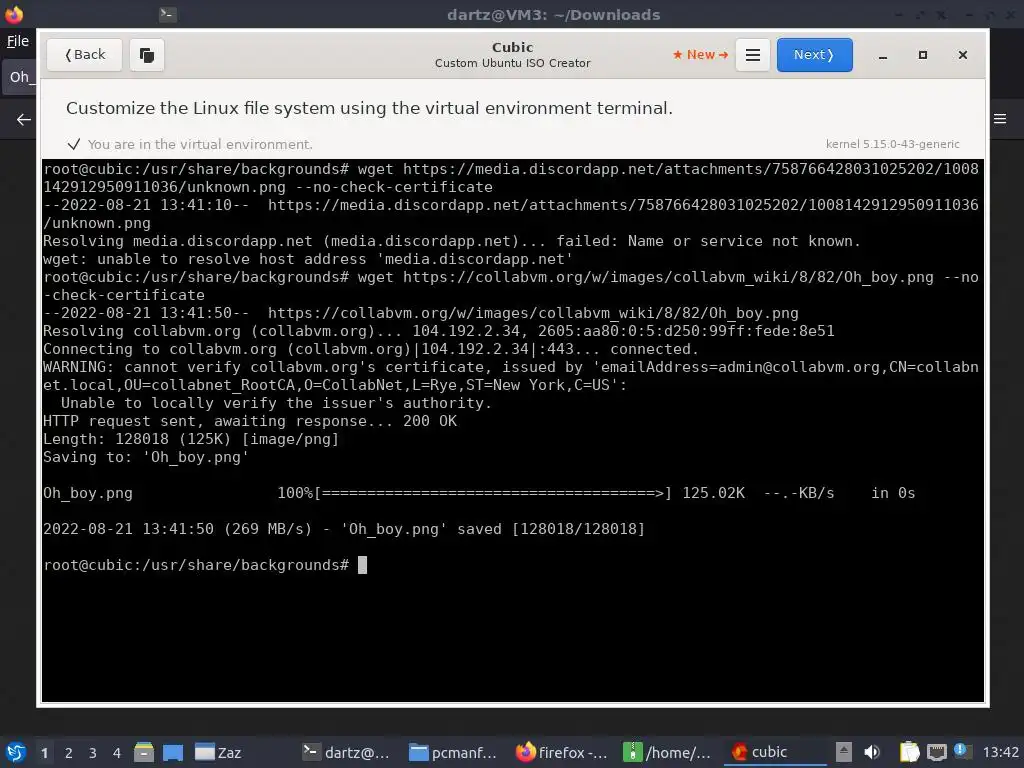Click the 'dartz@VM3: ~/Downloads' title bar
This screenshot has height=768, width=1024.
point(553,14)
